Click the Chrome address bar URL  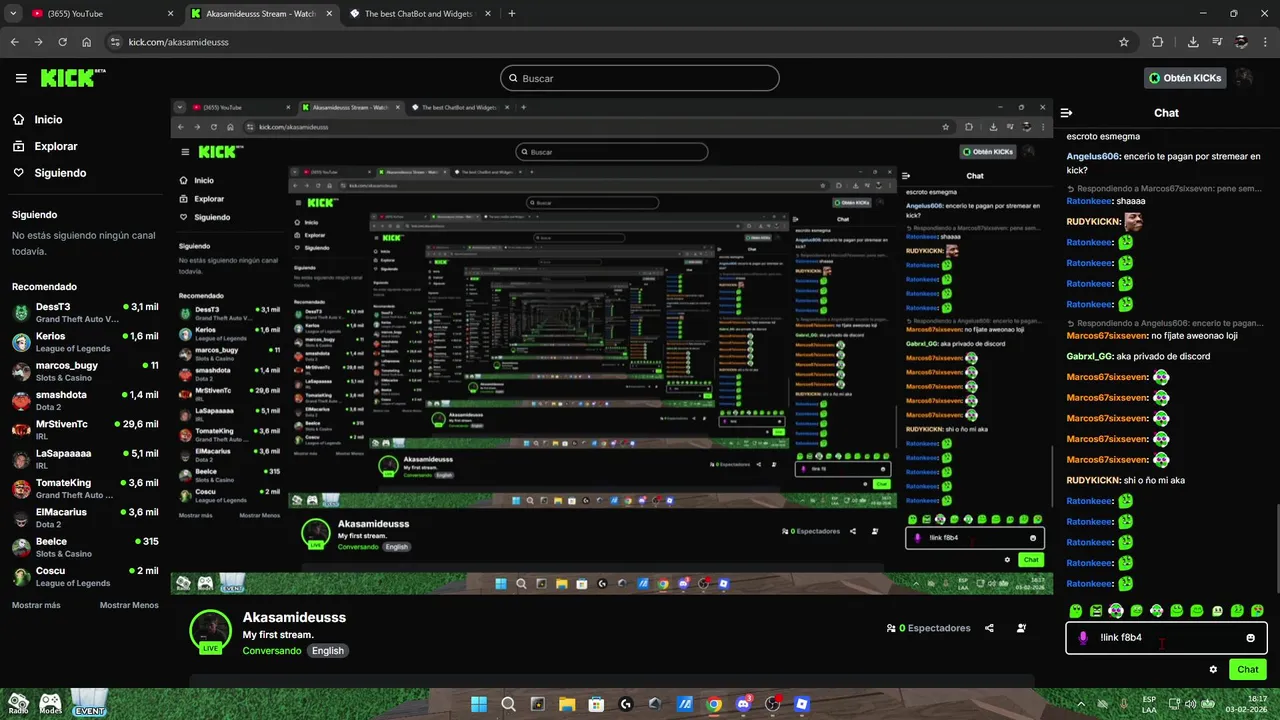click(179, 42)
